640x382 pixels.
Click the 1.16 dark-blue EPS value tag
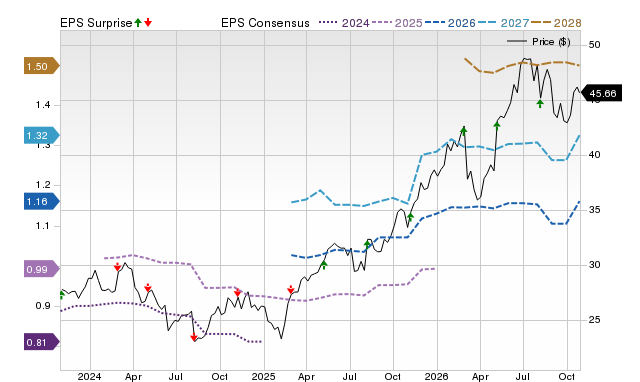42,201
